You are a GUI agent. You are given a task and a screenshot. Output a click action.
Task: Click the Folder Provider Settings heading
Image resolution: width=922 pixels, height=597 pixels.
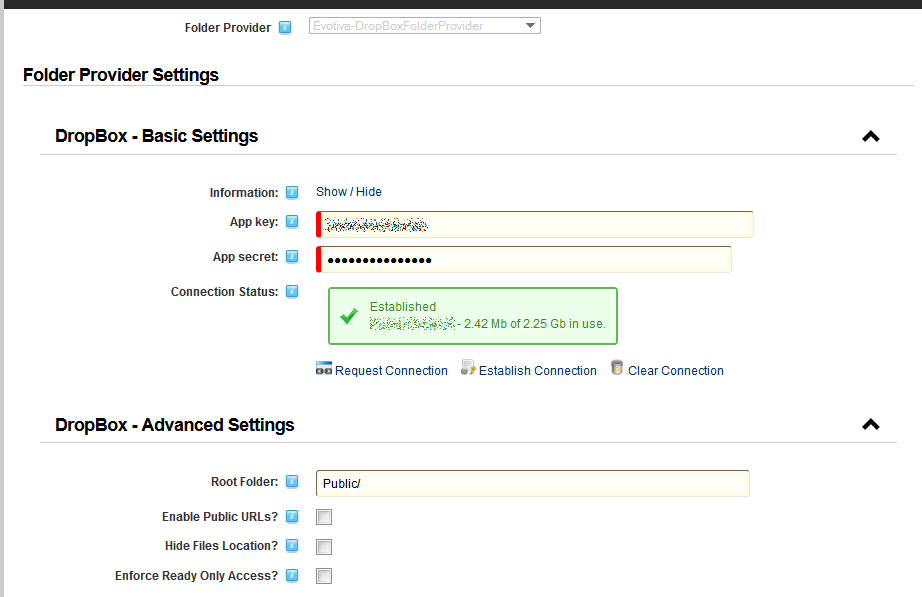point(121,75)
